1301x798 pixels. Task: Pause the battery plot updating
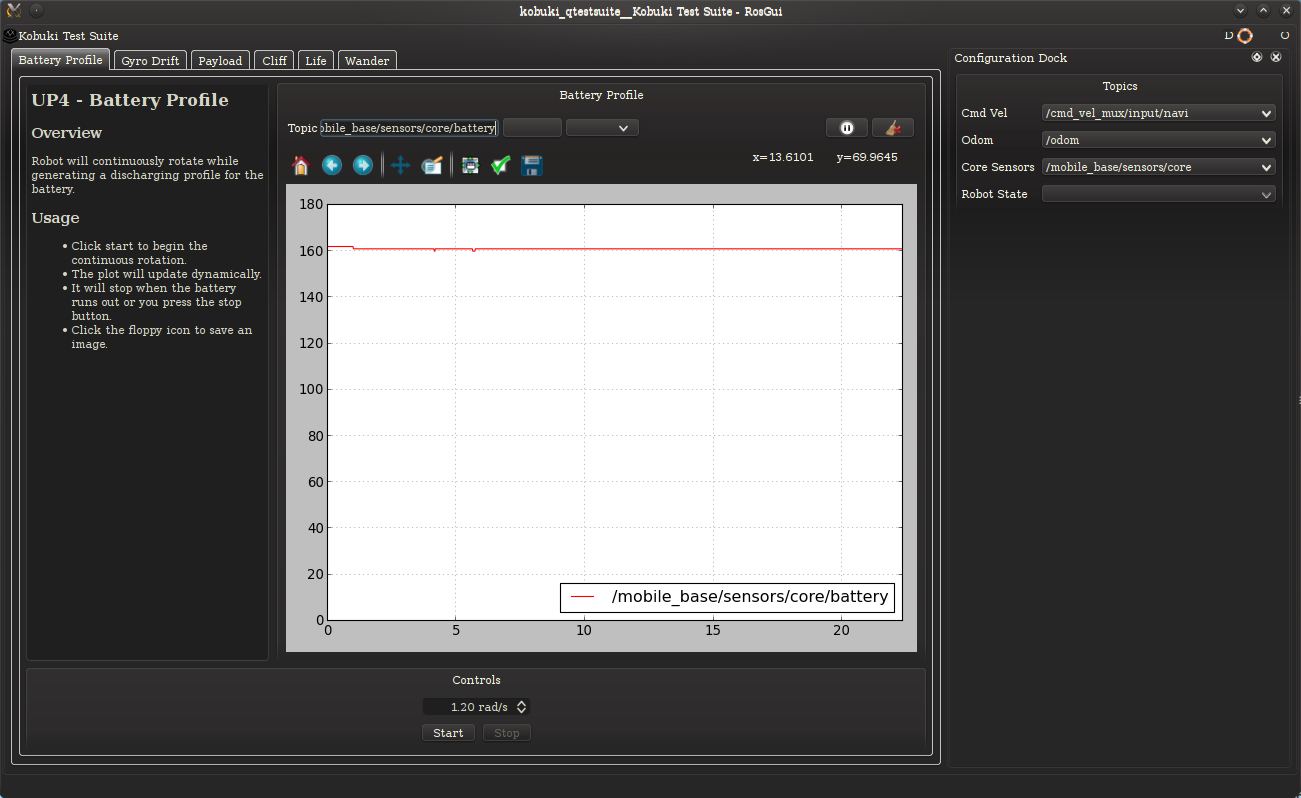(x=846, y=128)
